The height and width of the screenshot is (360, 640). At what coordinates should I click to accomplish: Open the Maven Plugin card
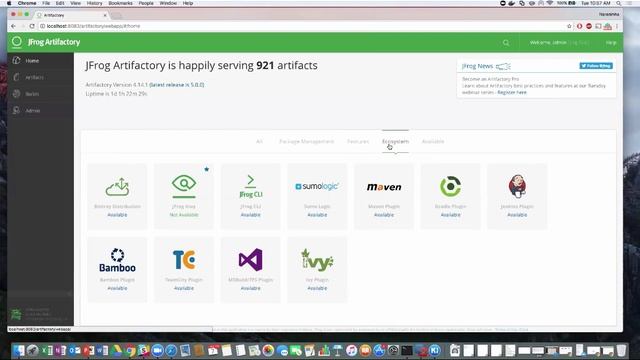[384, 196]
